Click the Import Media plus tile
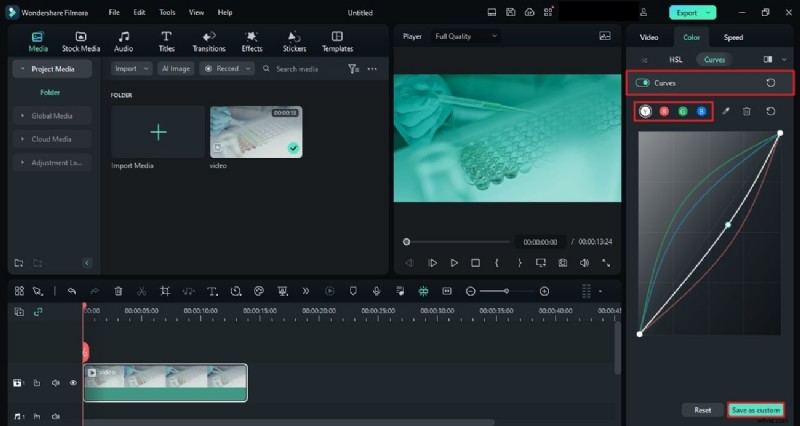Image resolution: width=800 pixels, height=426 pixels. pos(158,132)
